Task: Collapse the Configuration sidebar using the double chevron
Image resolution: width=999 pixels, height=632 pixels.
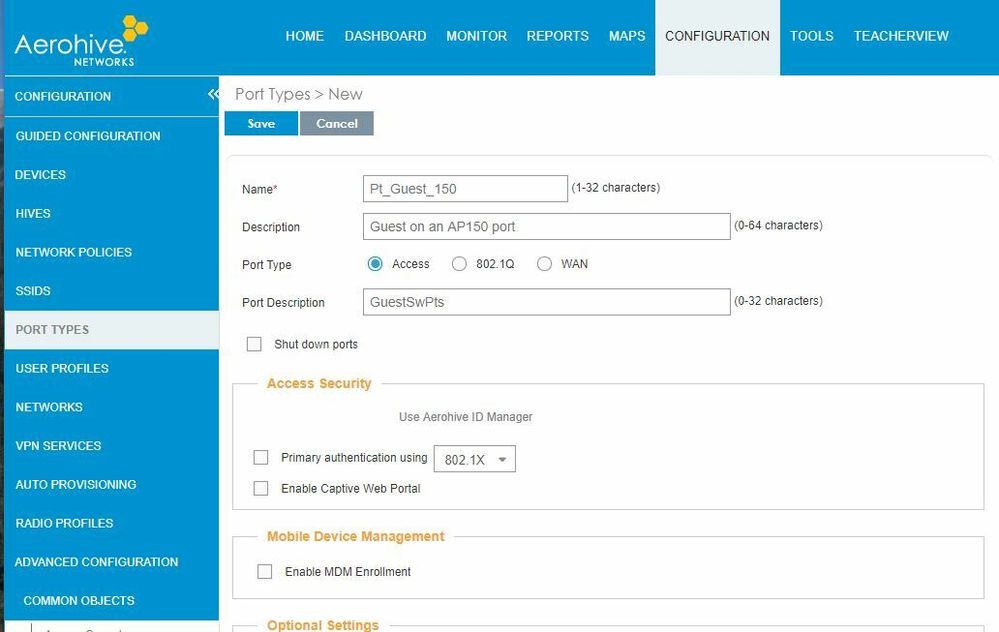Action: [x=213, y=95]
